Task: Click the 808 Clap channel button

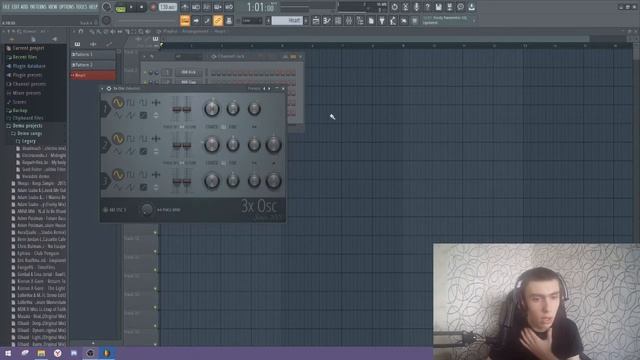Action: pyautogui.click(x=188, y=82)
